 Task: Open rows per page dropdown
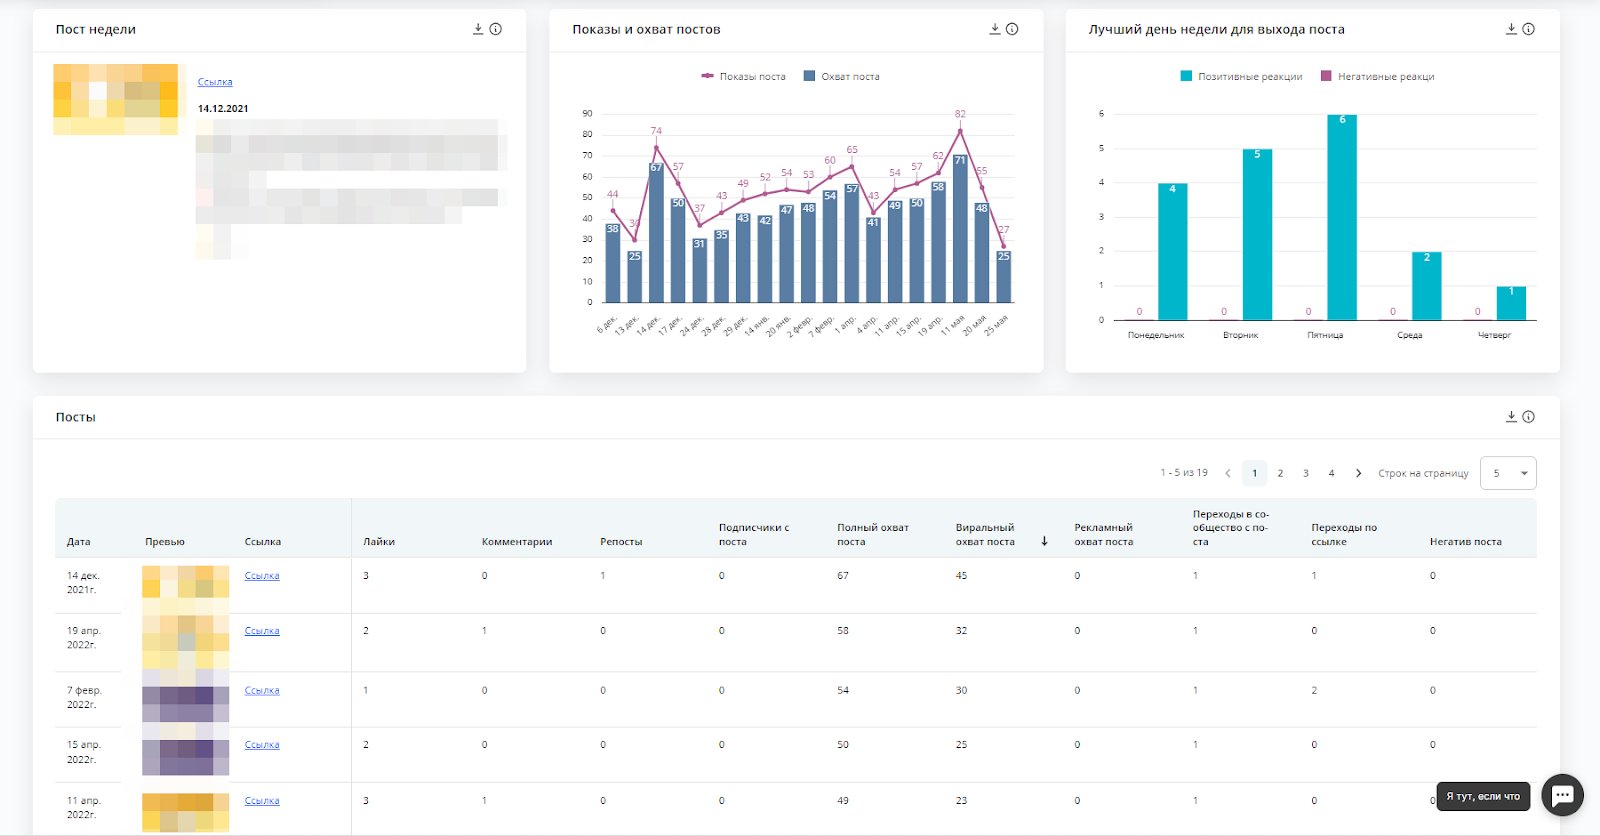tap(1508, 473)
